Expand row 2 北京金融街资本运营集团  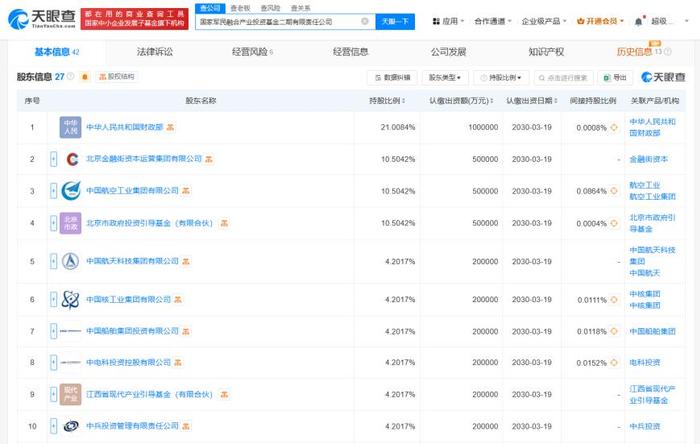pos(54,159)
